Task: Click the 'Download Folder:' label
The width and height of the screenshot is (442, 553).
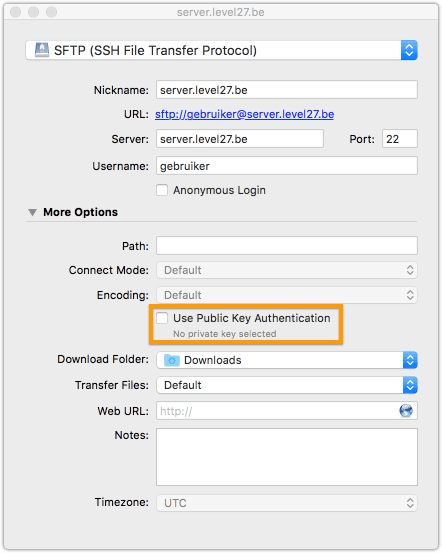Action: [x=103, y=359]
